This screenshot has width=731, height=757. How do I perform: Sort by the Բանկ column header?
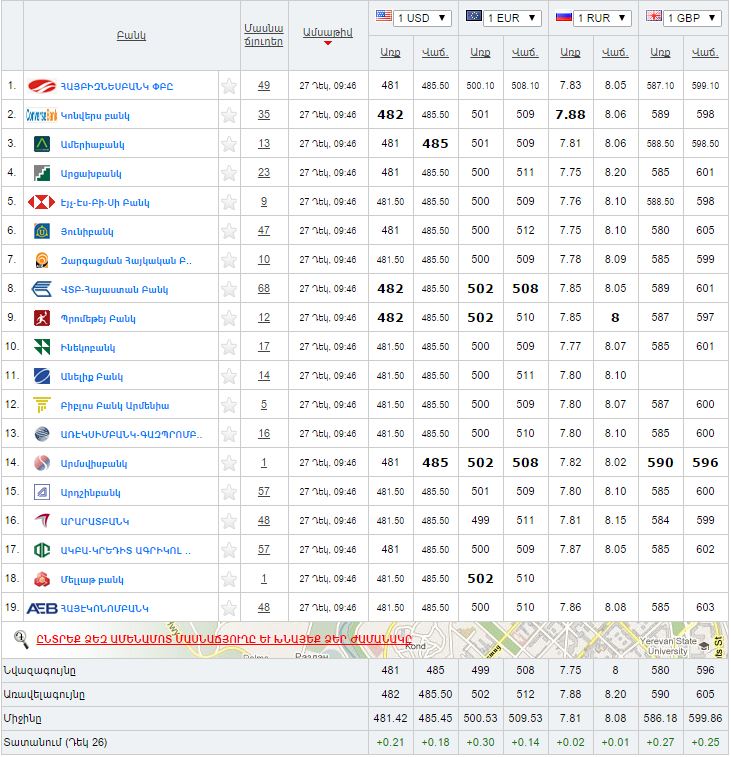131,35
